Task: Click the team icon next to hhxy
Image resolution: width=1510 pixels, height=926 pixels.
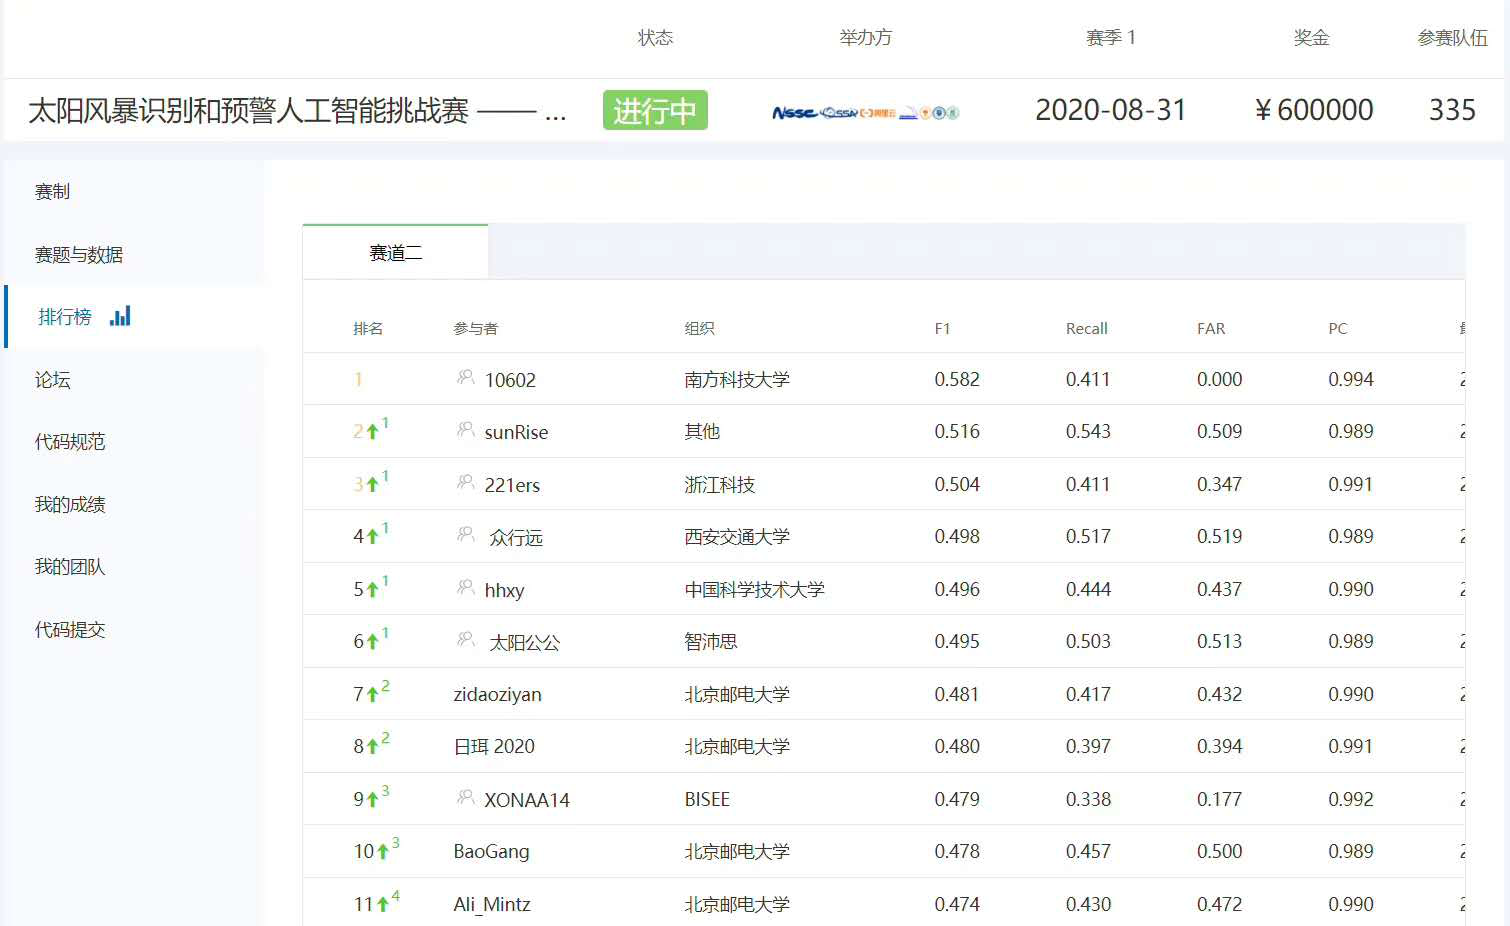Action: coord(465,587)
